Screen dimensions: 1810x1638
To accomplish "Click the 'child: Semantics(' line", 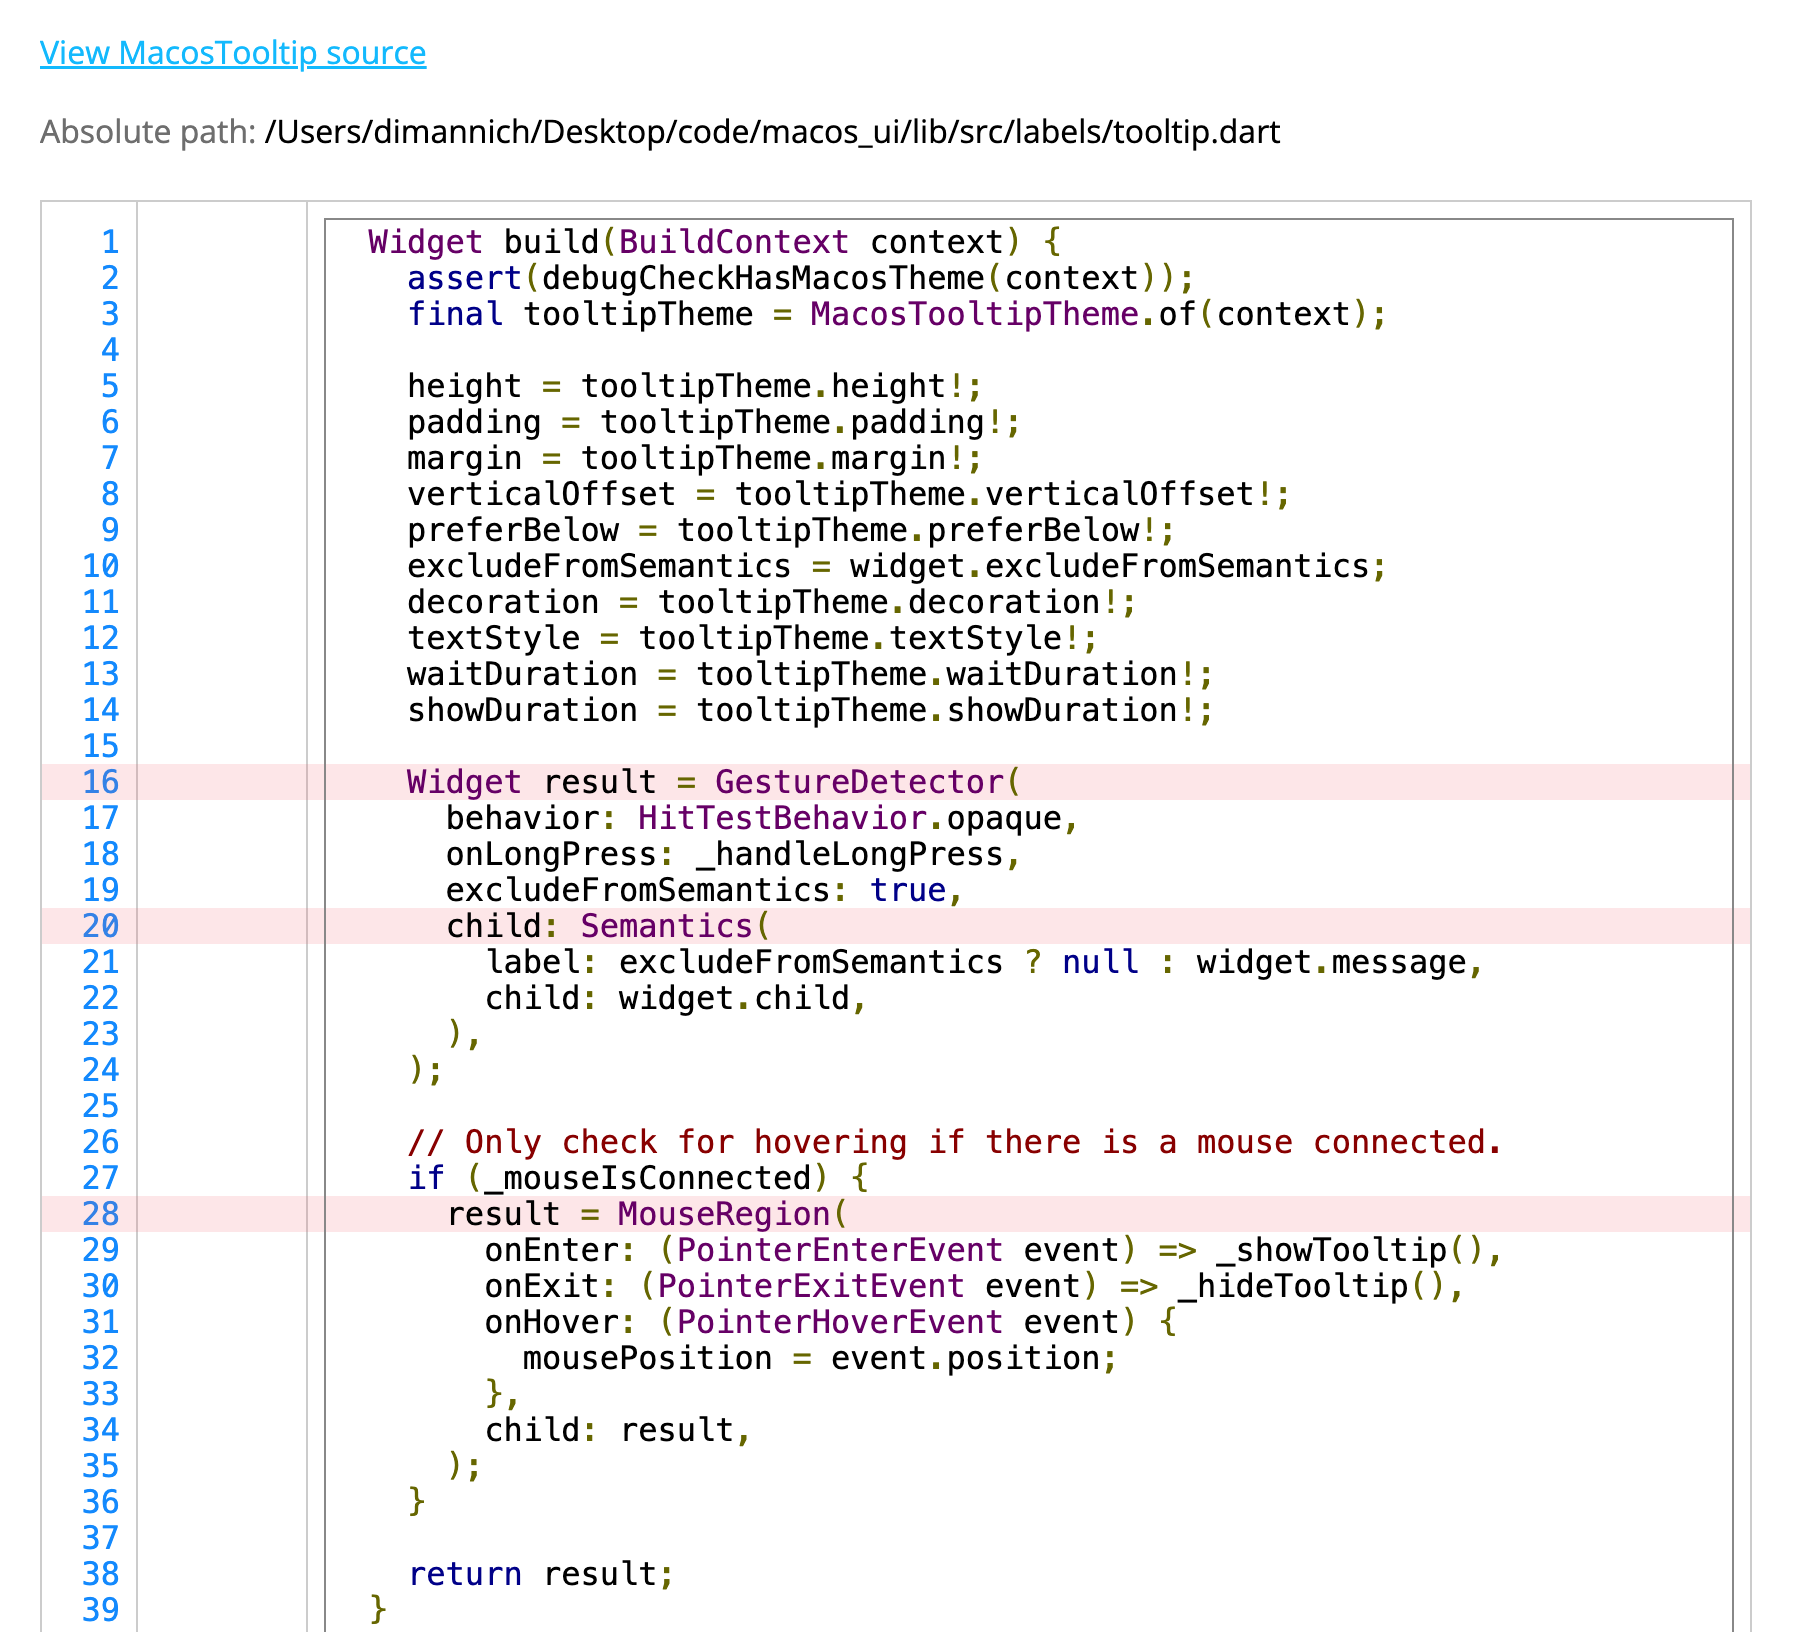I will click(608, 926).
